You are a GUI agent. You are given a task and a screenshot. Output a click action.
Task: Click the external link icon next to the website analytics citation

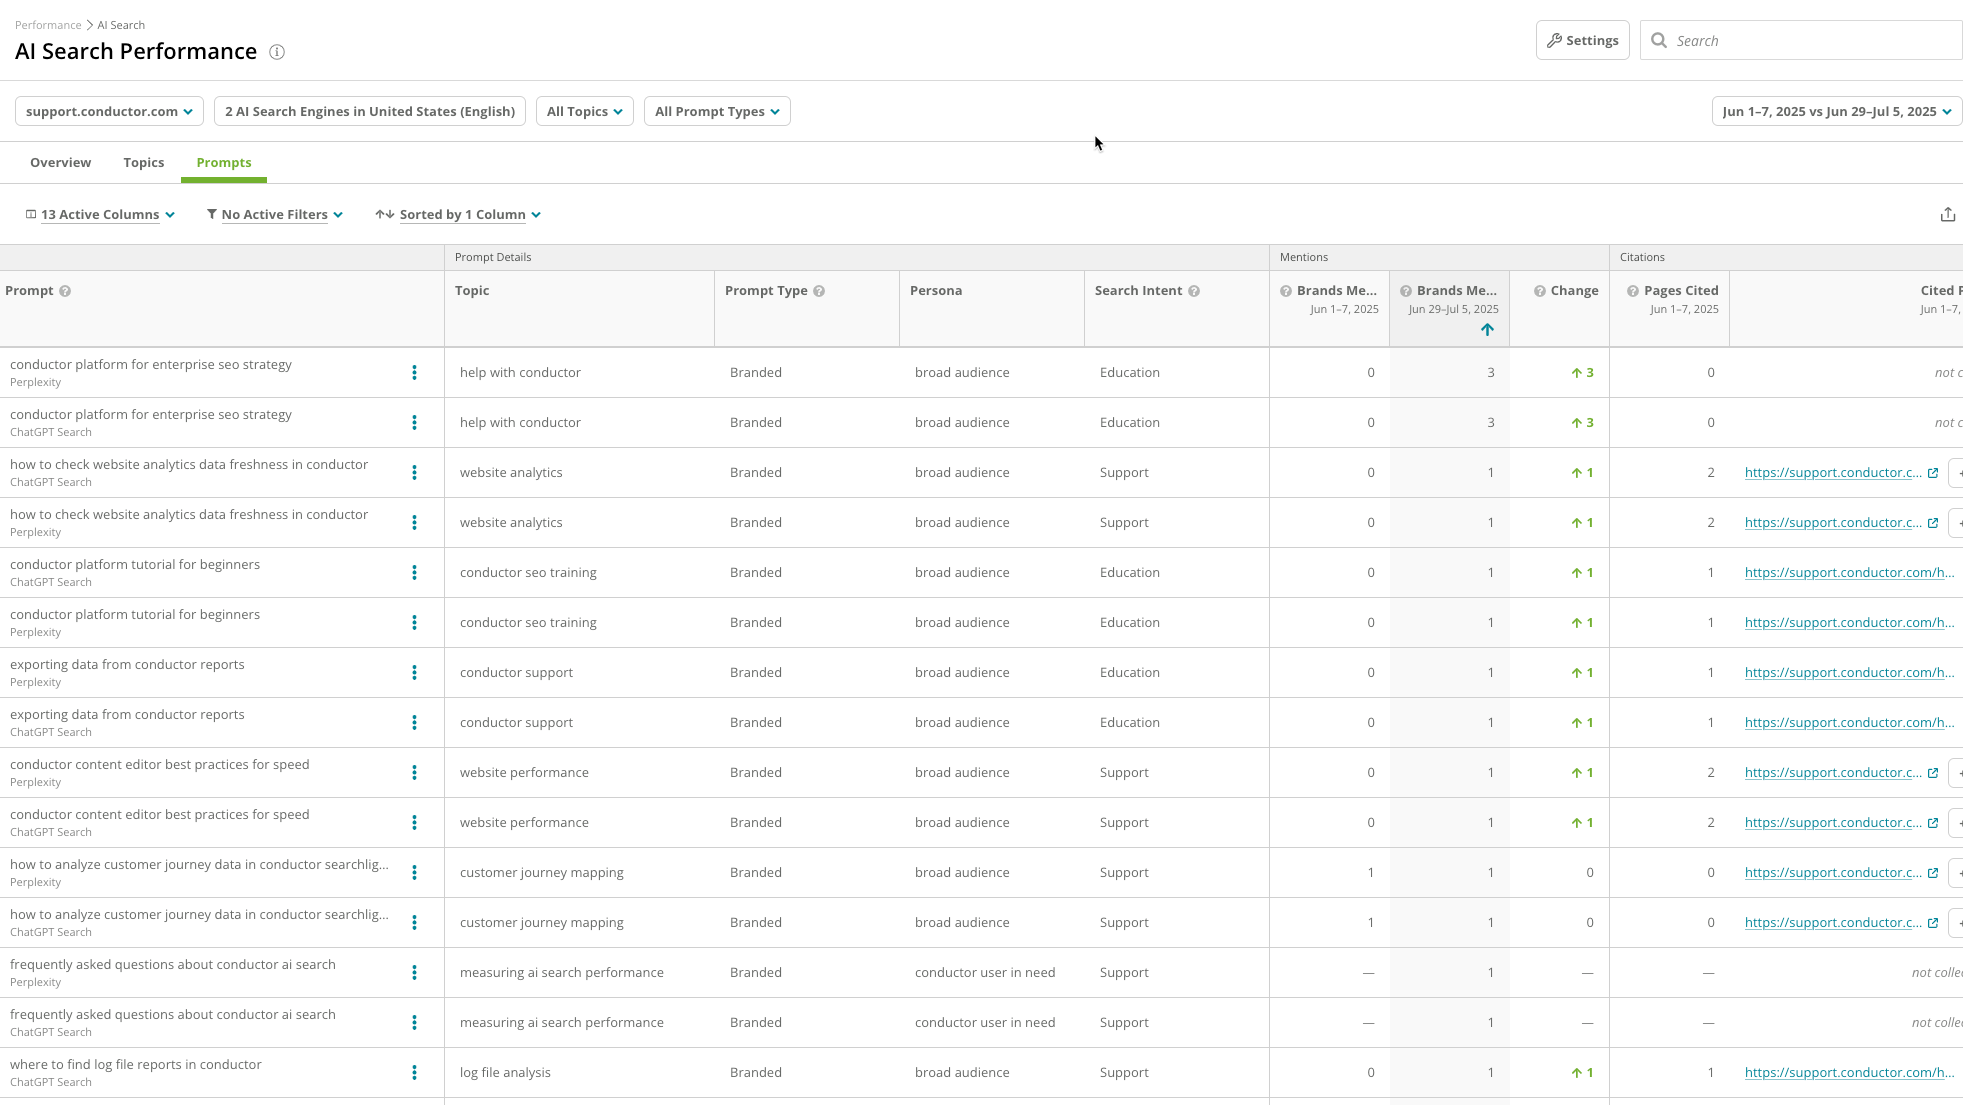pyautogui.click(x=1933, y=472)
